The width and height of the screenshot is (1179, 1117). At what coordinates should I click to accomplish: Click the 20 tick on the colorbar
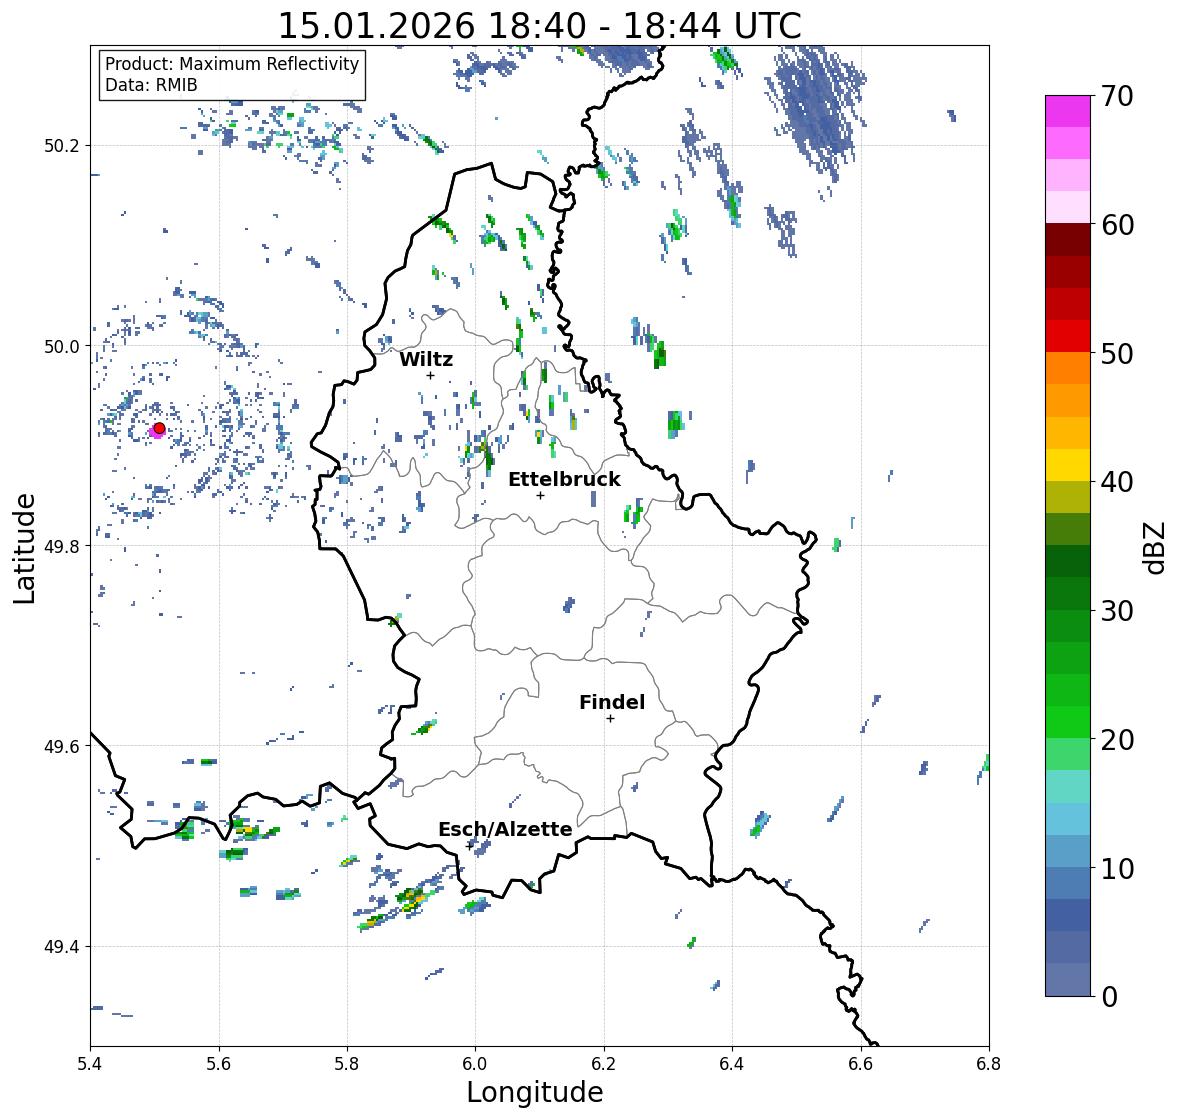[1117, 739]
